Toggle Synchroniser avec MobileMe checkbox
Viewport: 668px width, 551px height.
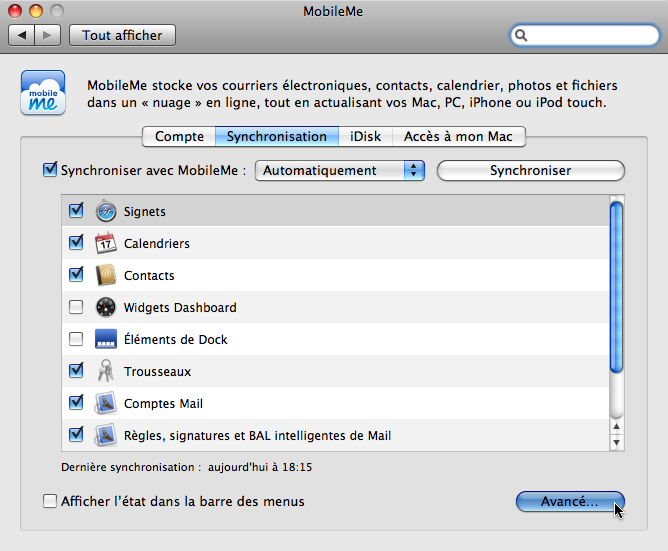click(50, 170)
